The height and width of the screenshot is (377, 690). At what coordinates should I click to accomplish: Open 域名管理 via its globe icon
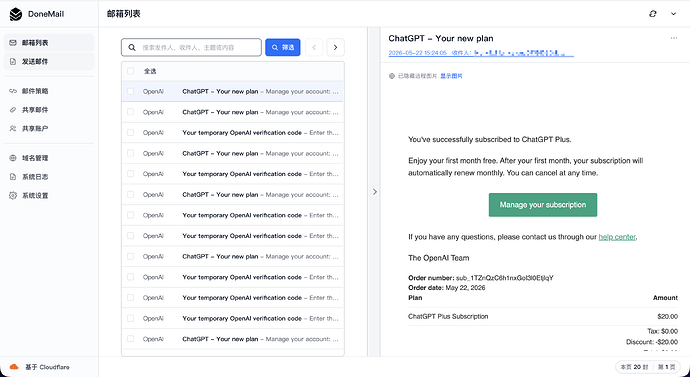pyautogui.click(x=13, y=158)
